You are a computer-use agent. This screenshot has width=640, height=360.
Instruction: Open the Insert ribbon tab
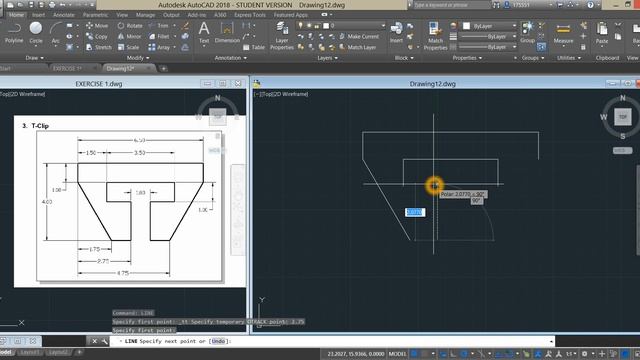[38, 15]
